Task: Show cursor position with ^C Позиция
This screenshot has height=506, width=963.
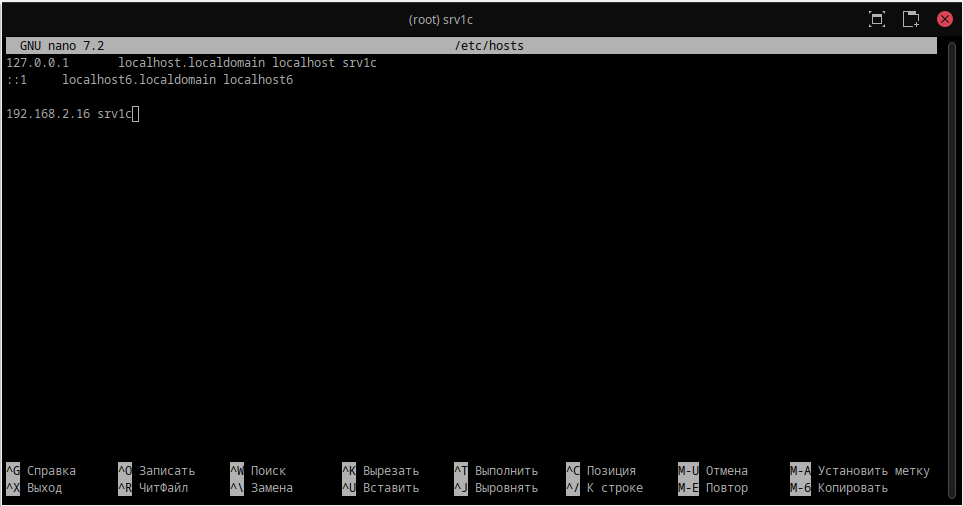Action: (x=600, y=471)
